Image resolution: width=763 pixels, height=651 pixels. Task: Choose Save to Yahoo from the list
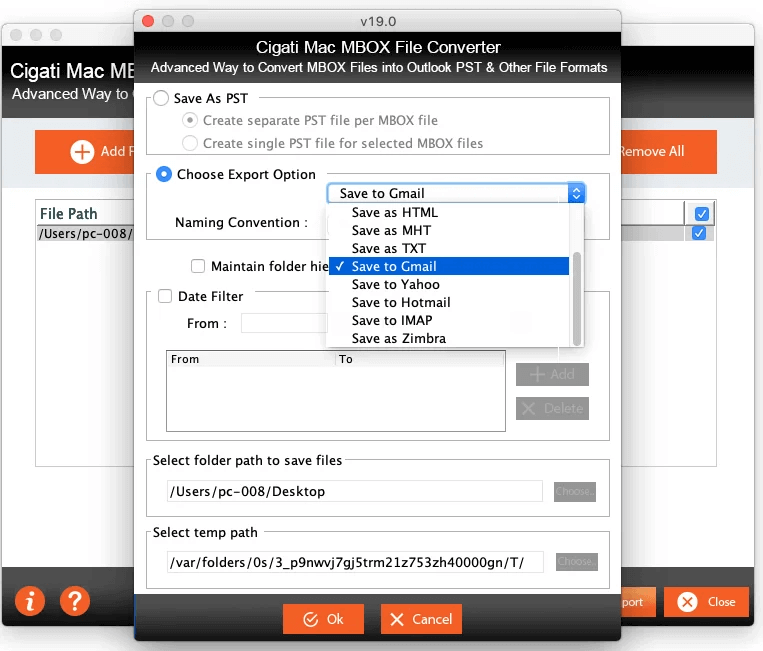coord(449,284)
